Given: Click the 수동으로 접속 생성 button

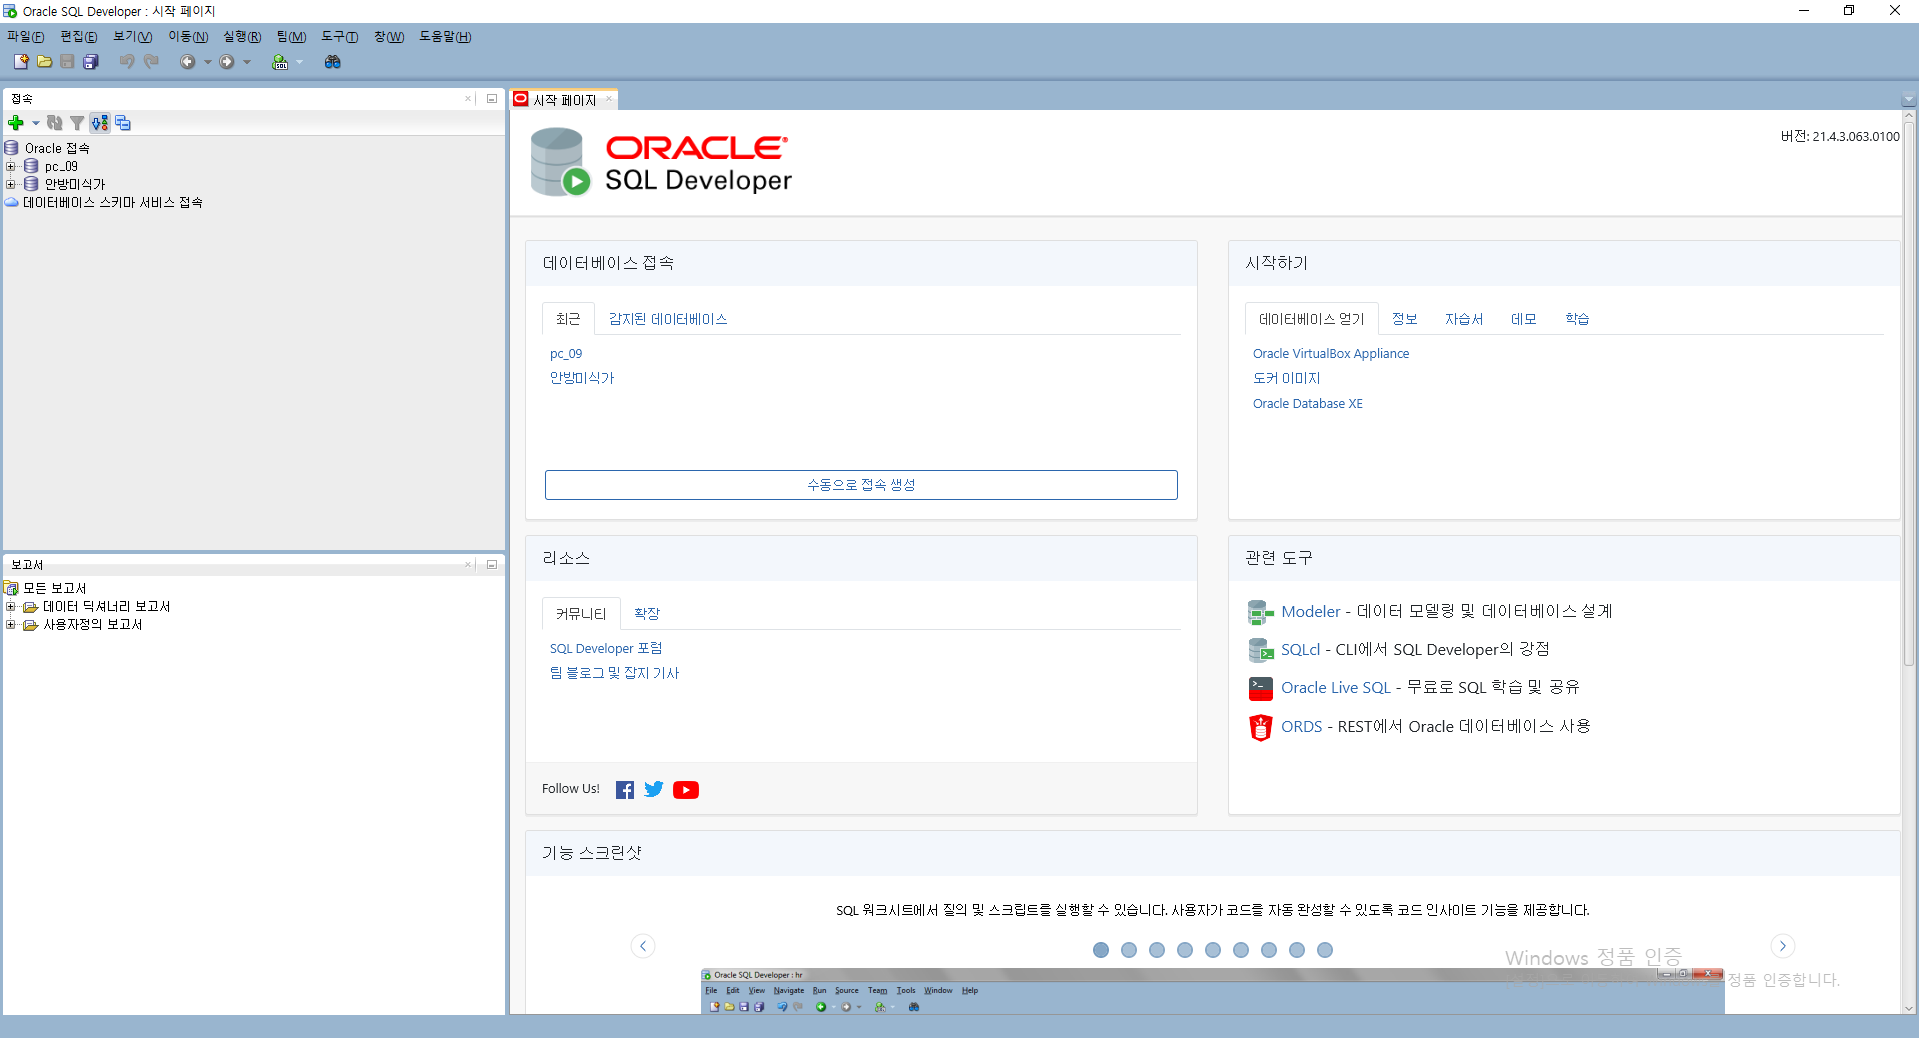Looking at the screenshot, I should click(861, 485).
